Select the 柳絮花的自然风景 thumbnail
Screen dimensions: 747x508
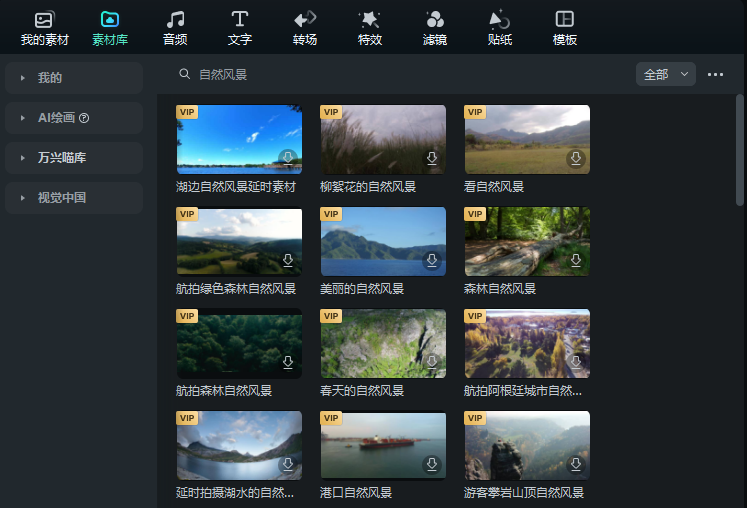(383, 140)
